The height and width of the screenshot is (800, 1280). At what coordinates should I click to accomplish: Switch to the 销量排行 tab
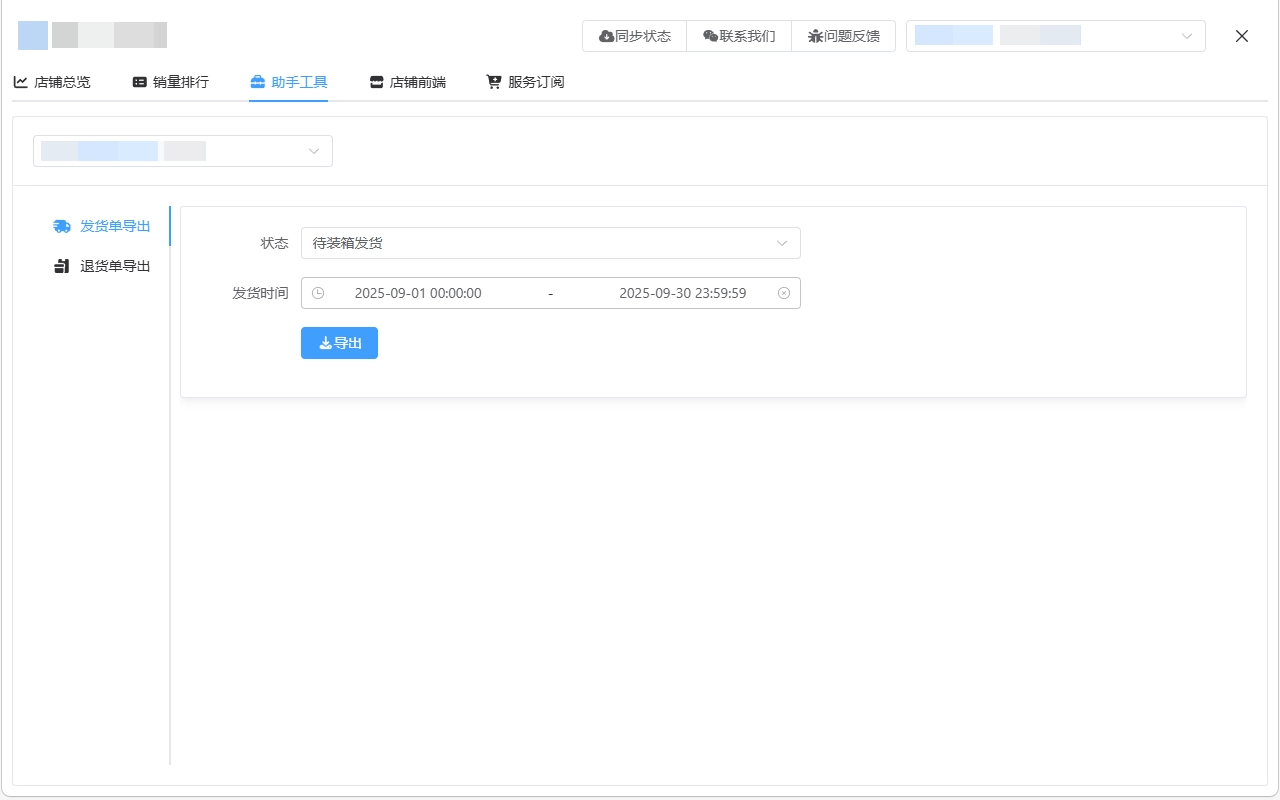tap(170, 81)
